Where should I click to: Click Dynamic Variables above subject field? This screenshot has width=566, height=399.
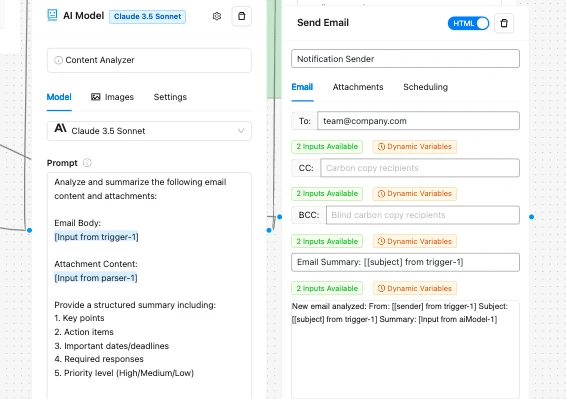pos(415,241)
